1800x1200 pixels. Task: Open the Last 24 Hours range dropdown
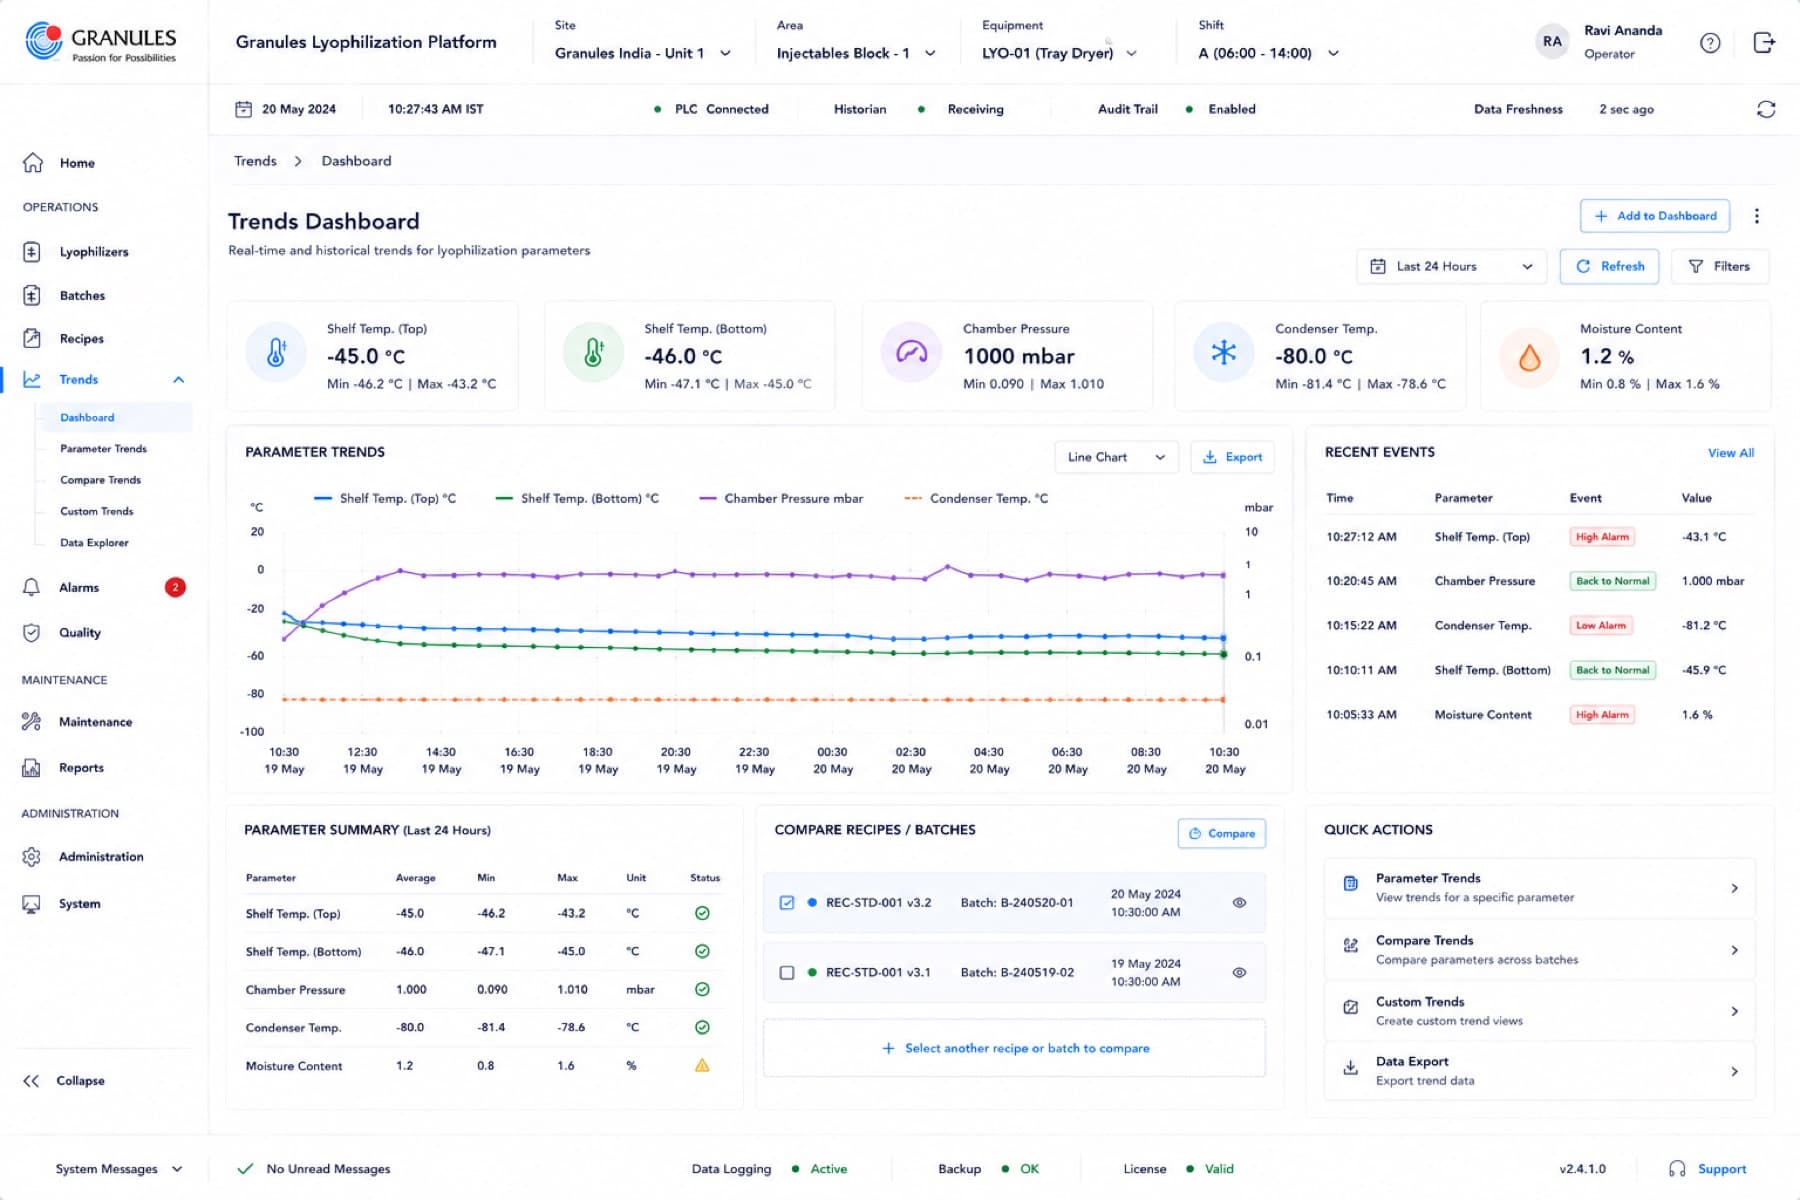pos(1451,266)
